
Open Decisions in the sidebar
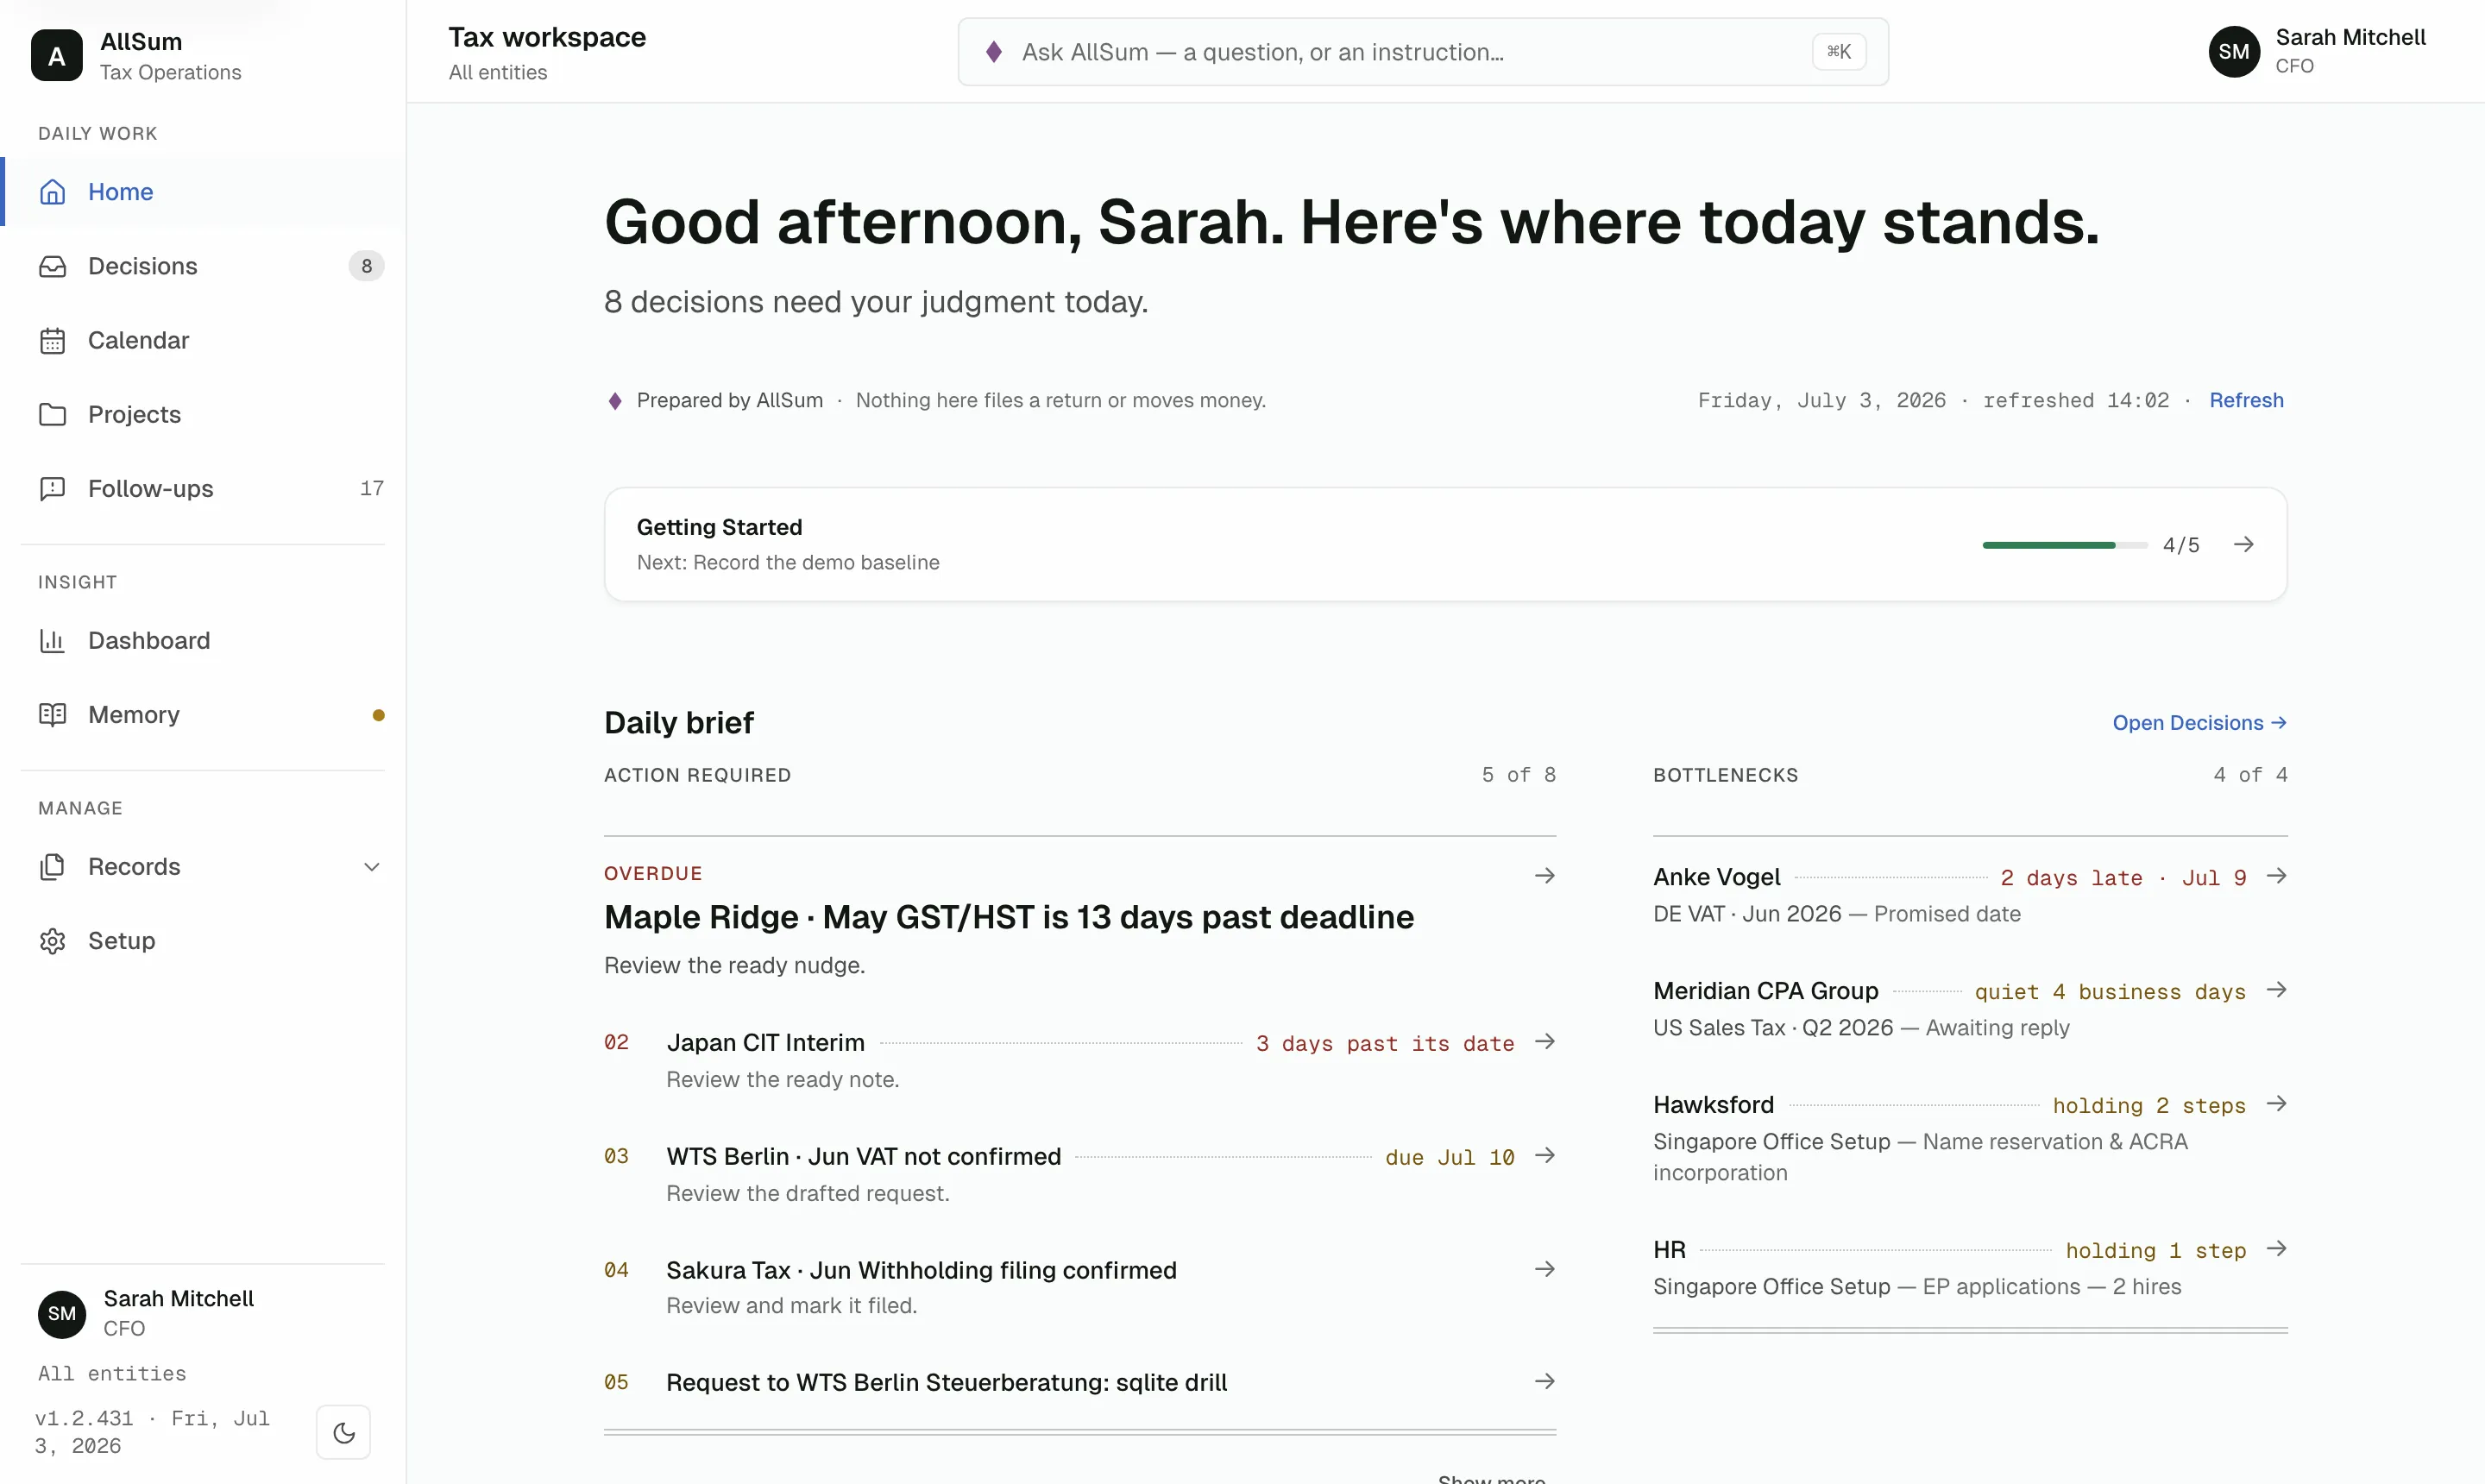[203, 266]
